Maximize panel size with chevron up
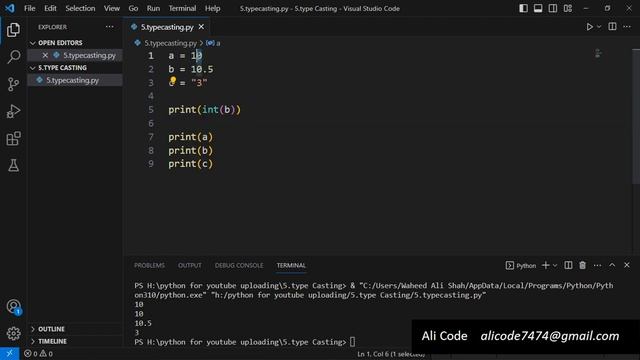Viewport: 640px width, 360px height. tap(612, 265)
